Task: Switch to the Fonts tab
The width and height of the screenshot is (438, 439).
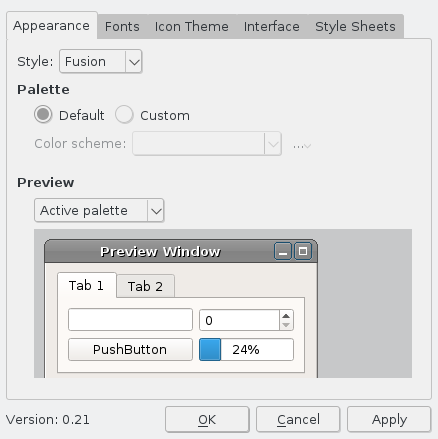Action: (122, 26)
